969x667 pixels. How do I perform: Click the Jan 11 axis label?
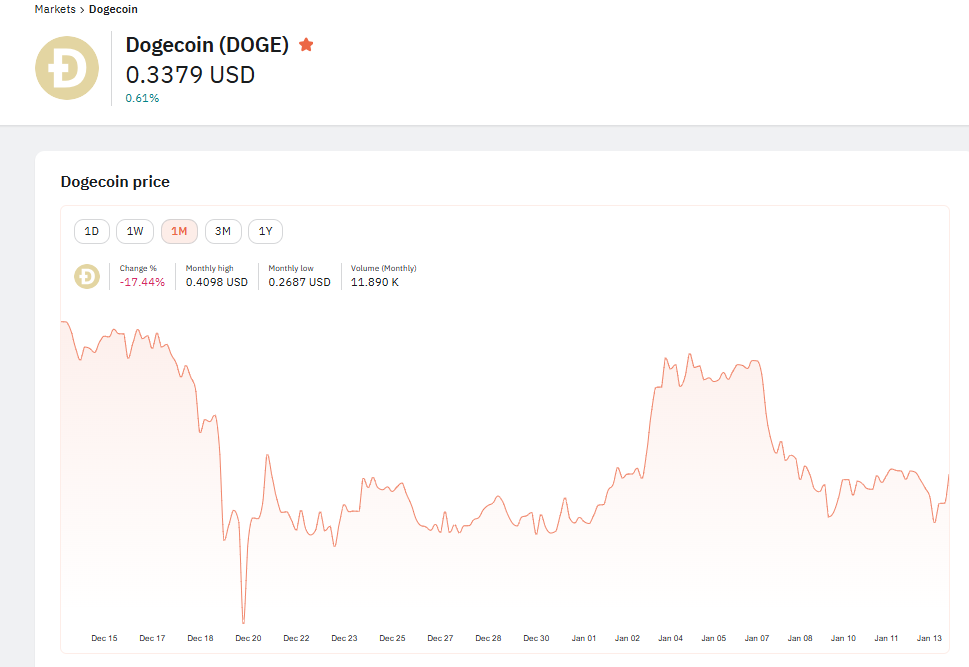pos(886,638)
